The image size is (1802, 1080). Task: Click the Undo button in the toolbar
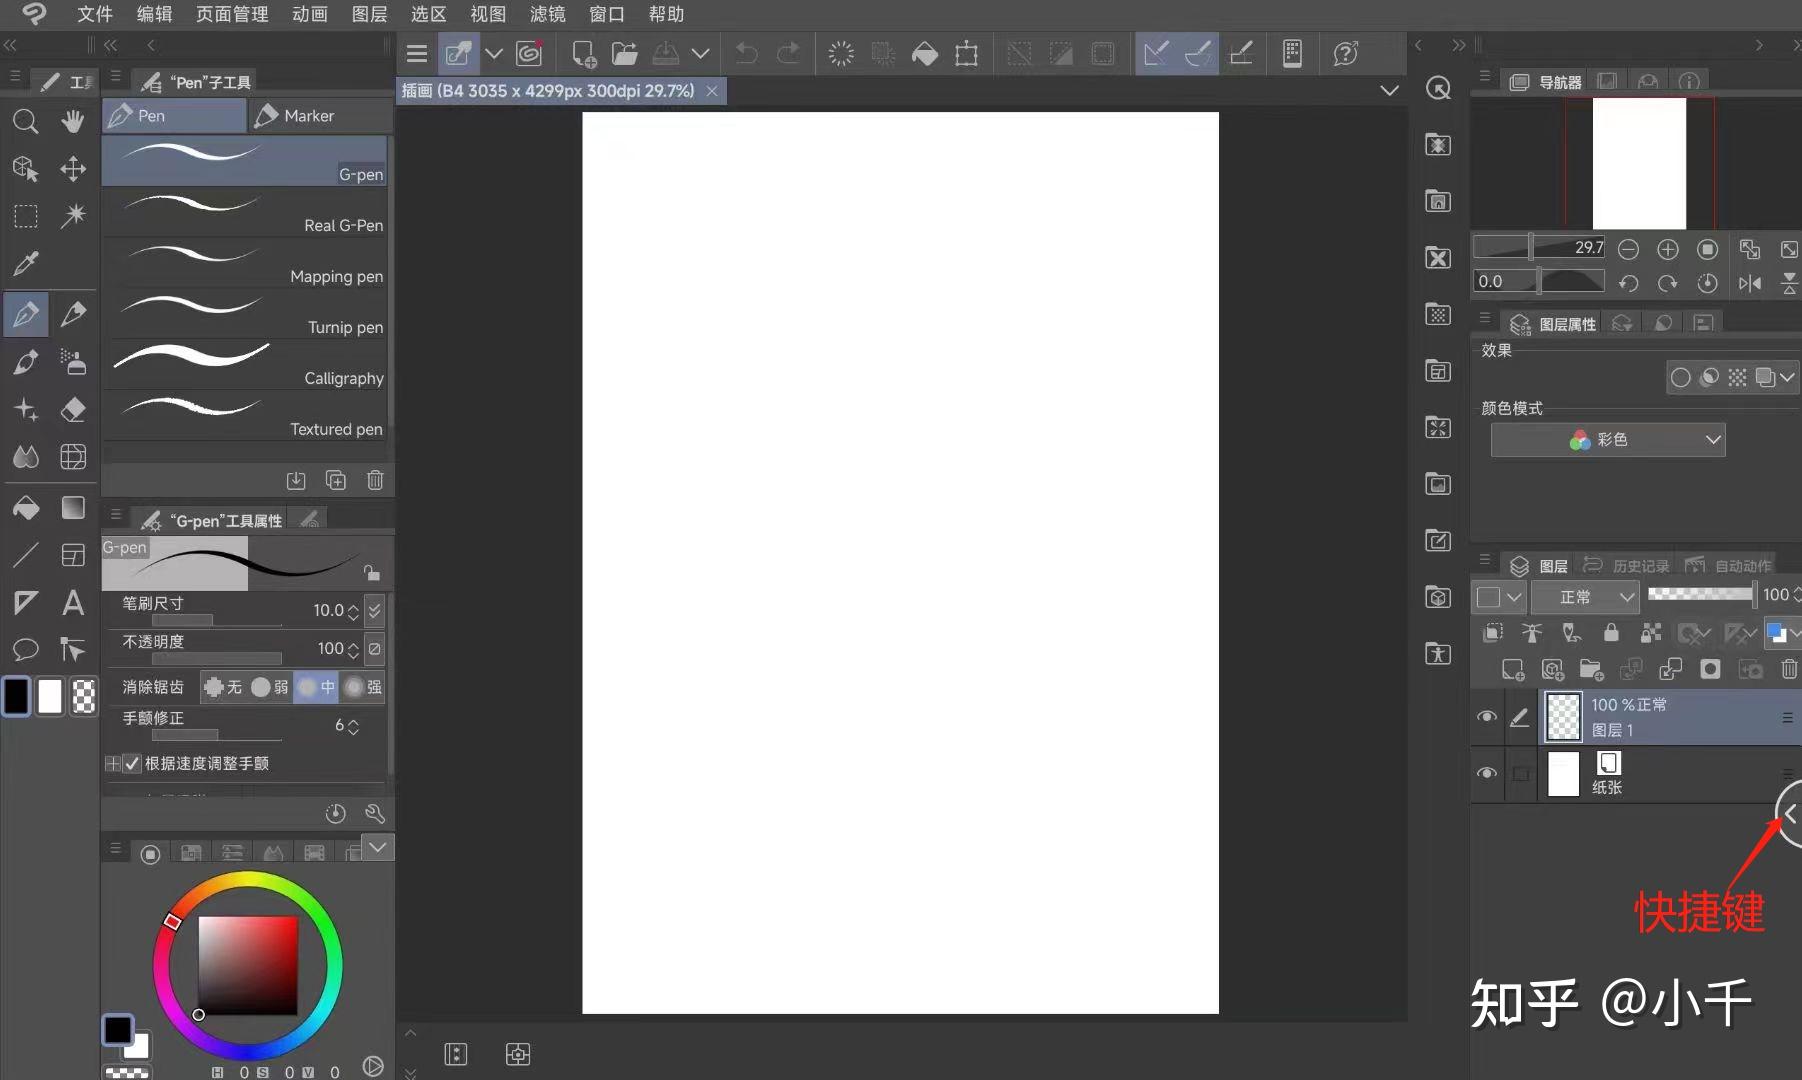coord(746,54)
